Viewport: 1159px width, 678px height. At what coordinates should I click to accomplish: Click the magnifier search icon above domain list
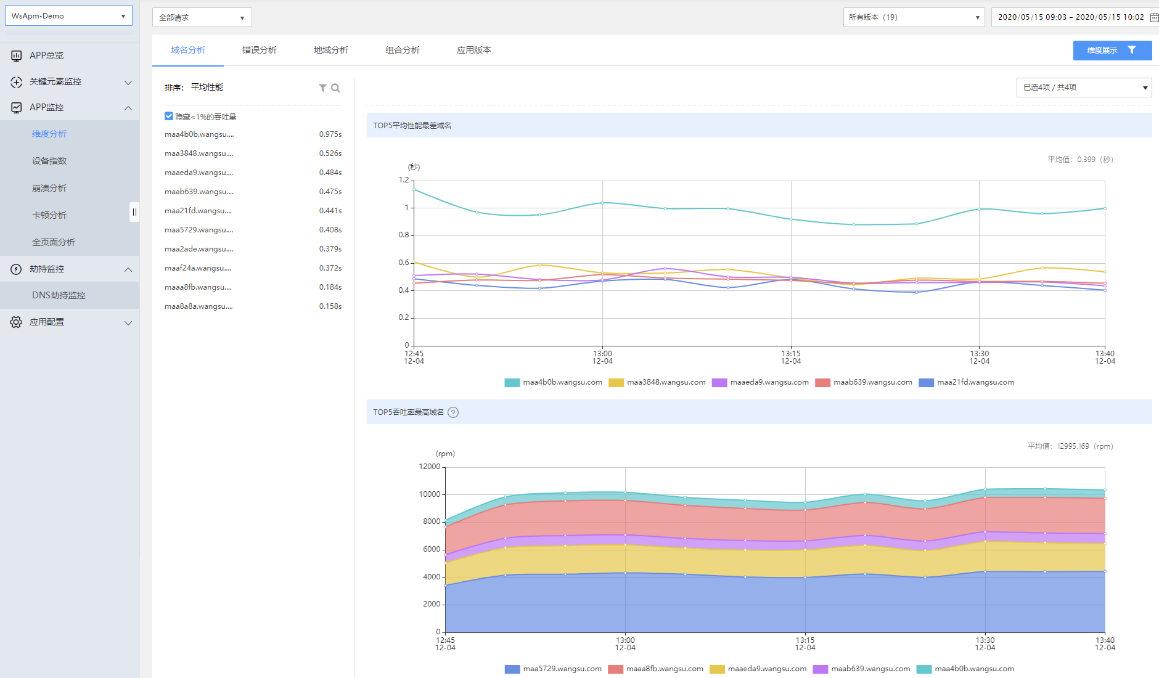click(x=336, y=88)
